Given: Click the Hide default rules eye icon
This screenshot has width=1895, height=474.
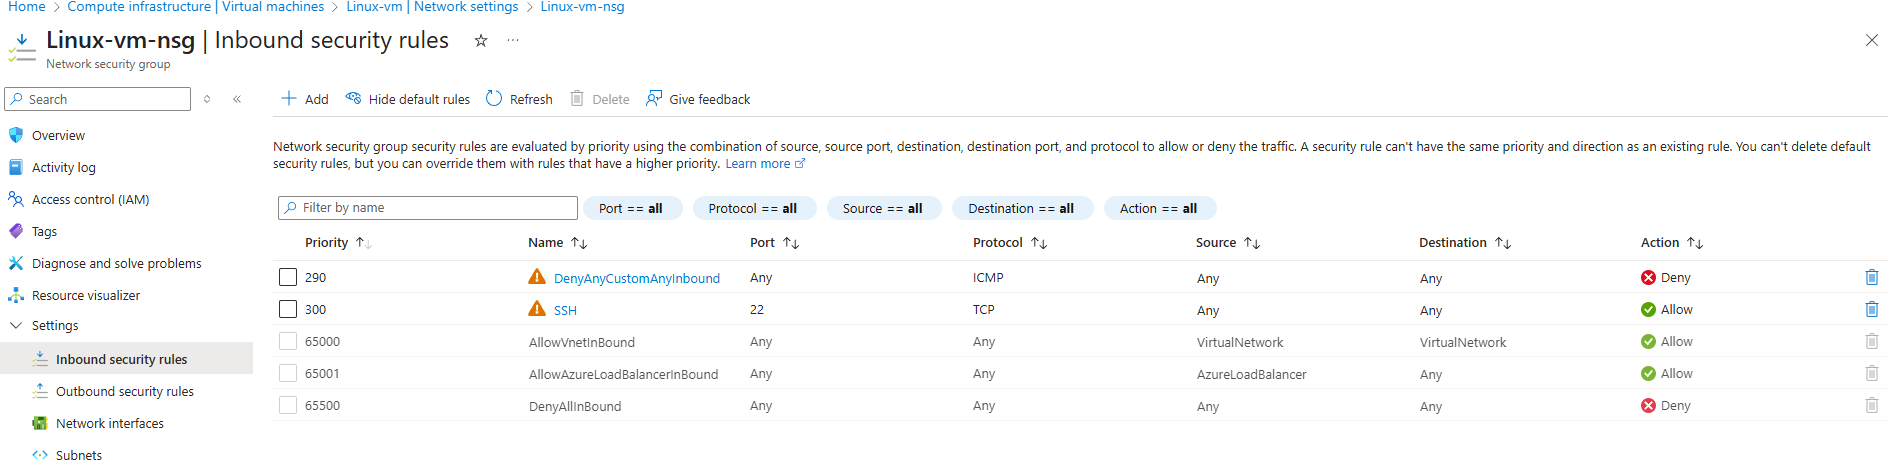Looking at the screenshot, I should [353, 98].
